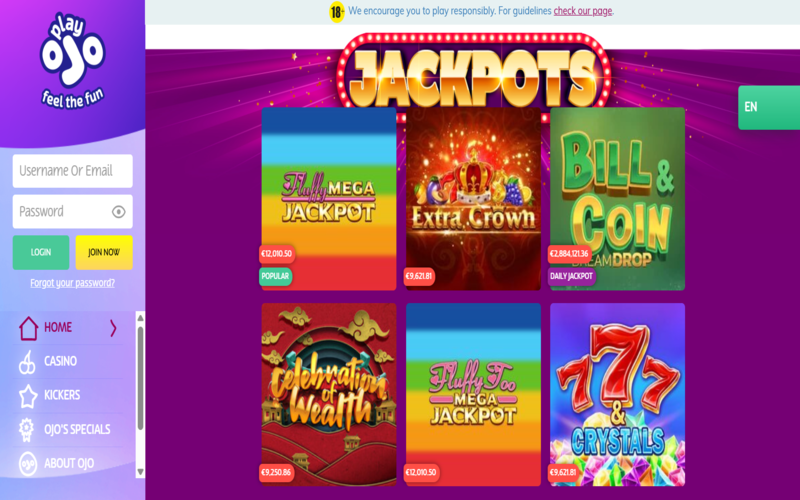
Task: Click the About OJO round icon
Action: click(x=28, y=464)
